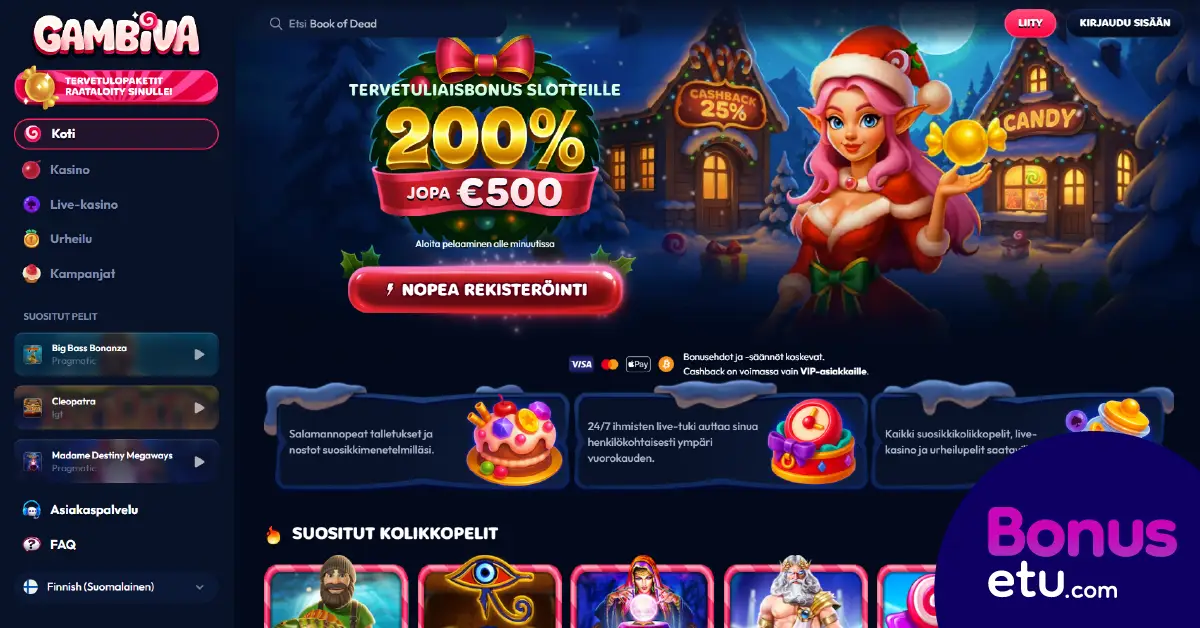Open the Tervetulopaketit welcome package banner
This screenshot has width=1200, height=628.
(x=117, y=86)
